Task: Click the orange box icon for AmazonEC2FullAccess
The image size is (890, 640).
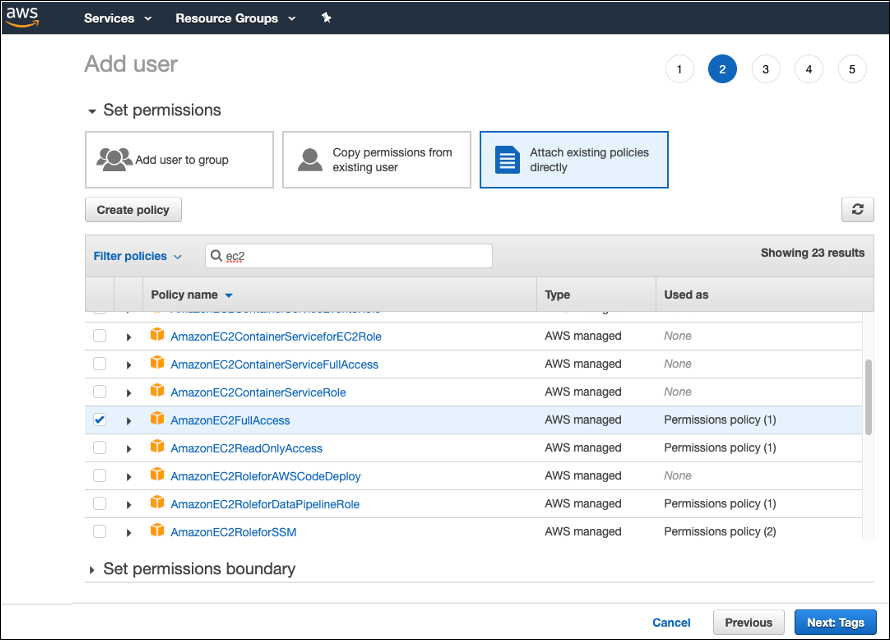Action: (157, 418)
